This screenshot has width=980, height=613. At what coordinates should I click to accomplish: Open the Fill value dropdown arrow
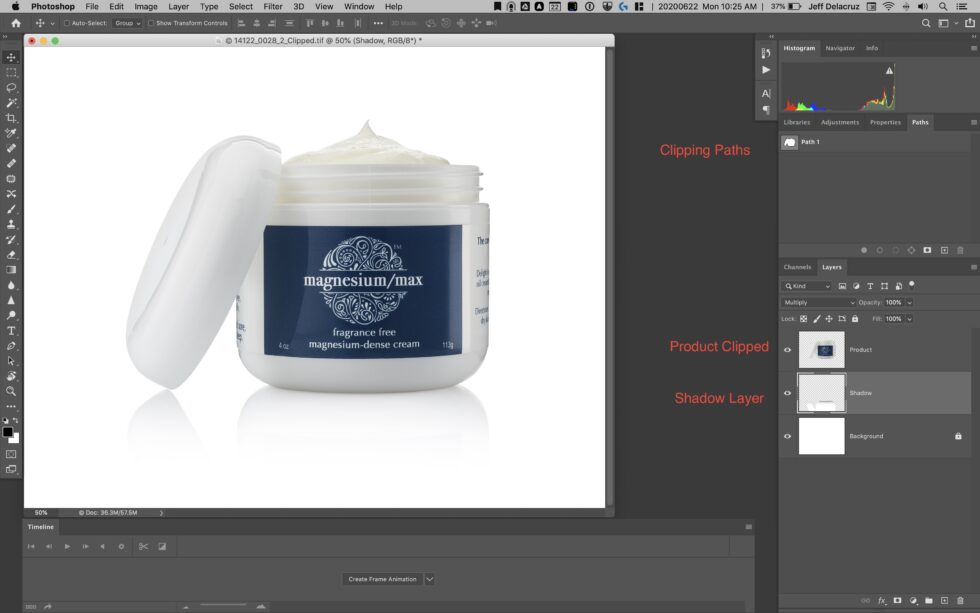[x=909, y=319]
